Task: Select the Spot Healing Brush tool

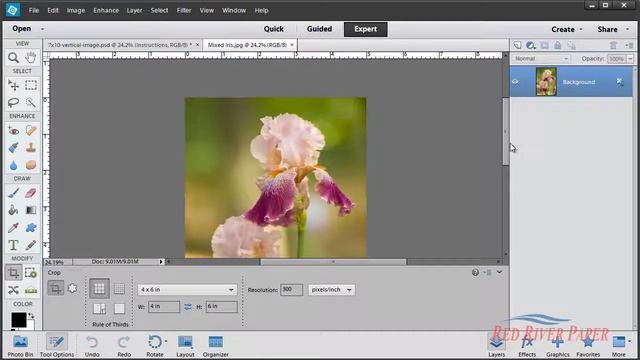Action: (31, 131)
